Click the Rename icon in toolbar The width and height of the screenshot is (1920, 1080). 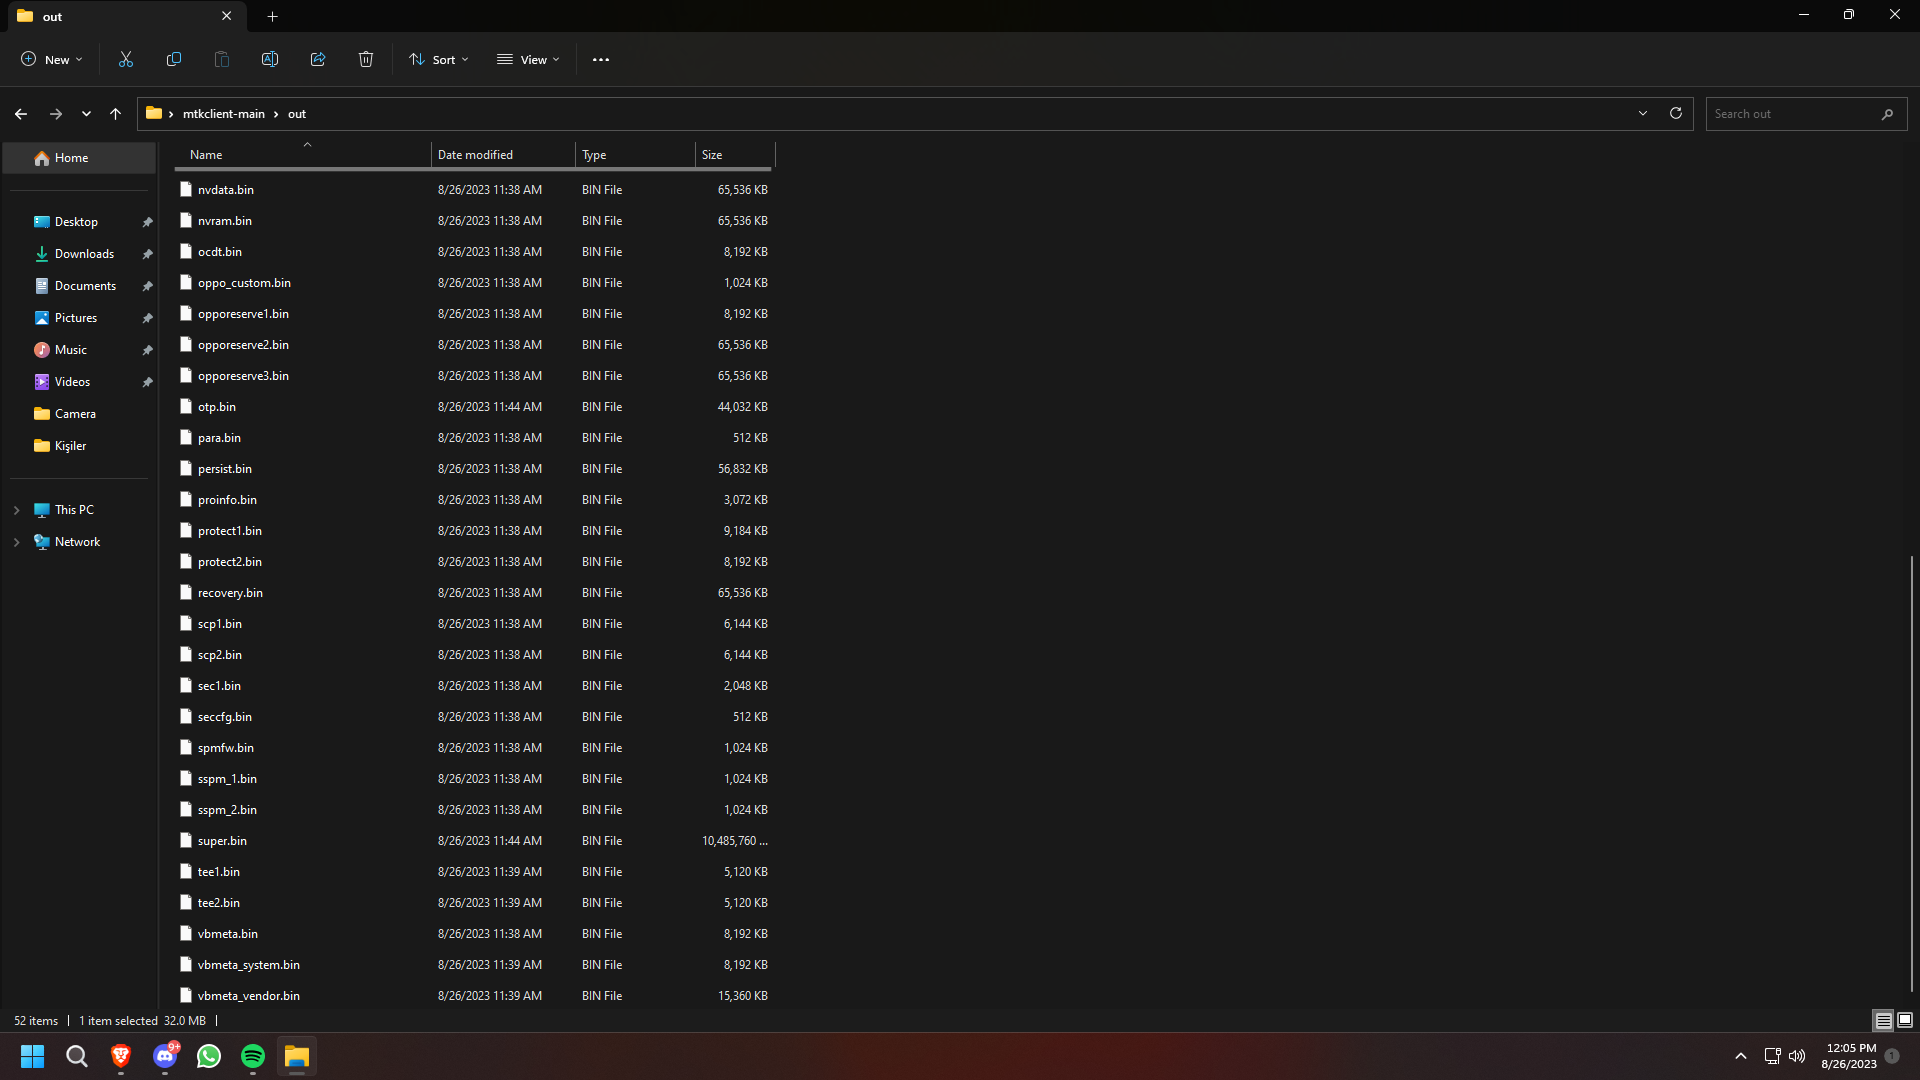coord(270,60)
